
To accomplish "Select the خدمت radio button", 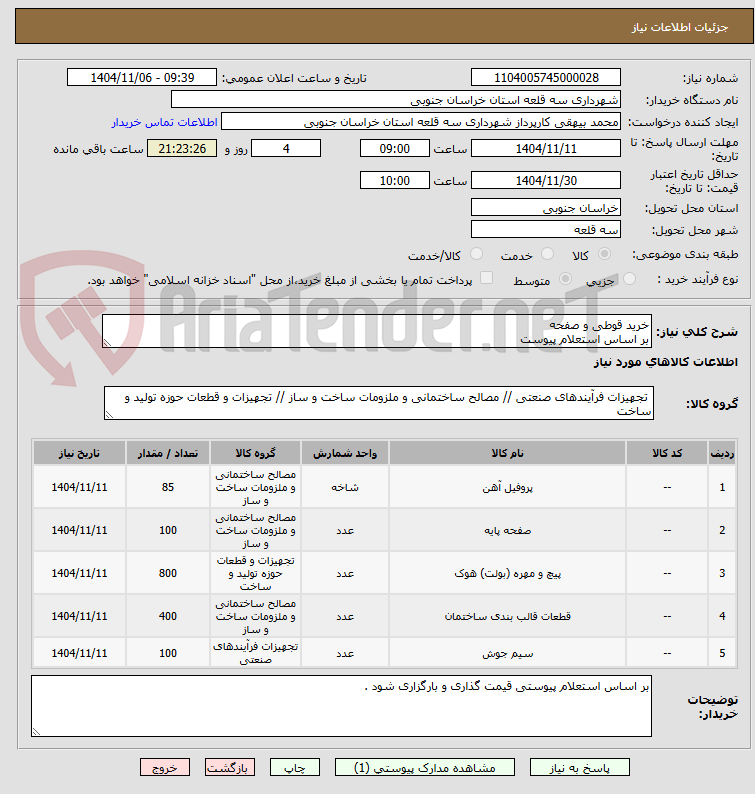I will 547,254.
